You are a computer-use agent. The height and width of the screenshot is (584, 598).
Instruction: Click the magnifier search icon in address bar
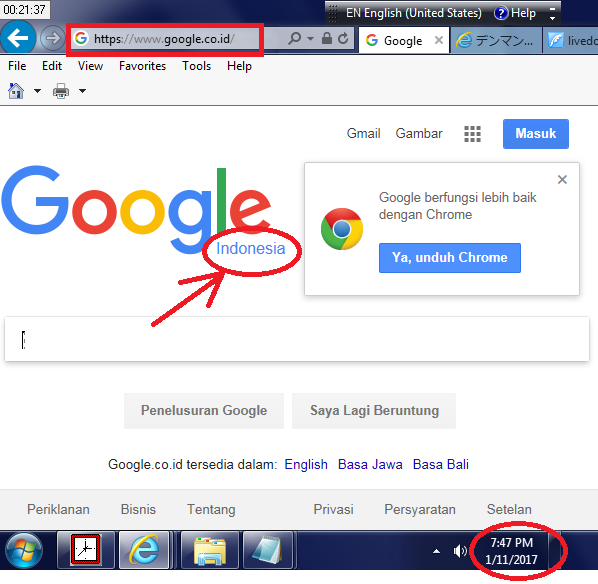[x=294, y=38]
